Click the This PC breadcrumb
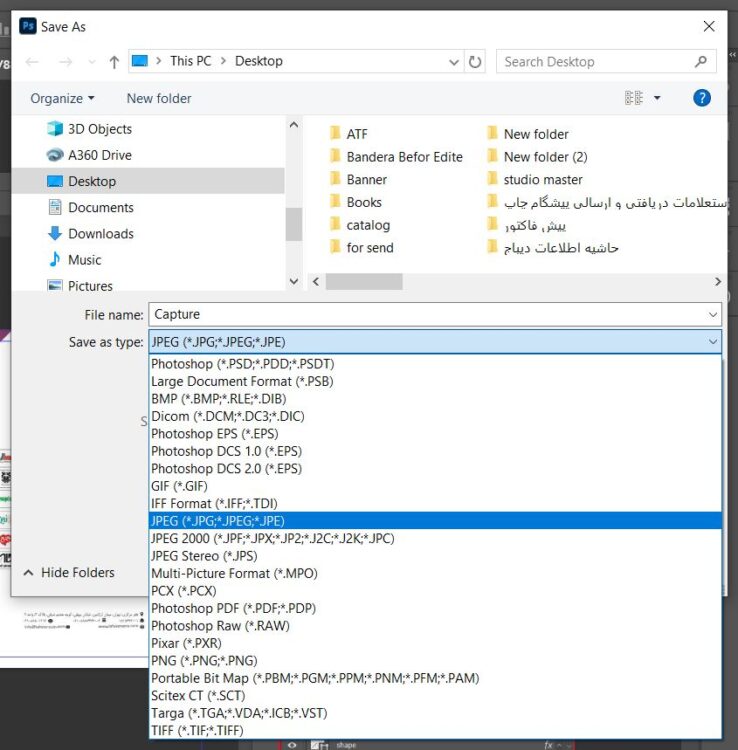Image resolution: width=738 pixels, height=750 pixels. coord(190,61)
